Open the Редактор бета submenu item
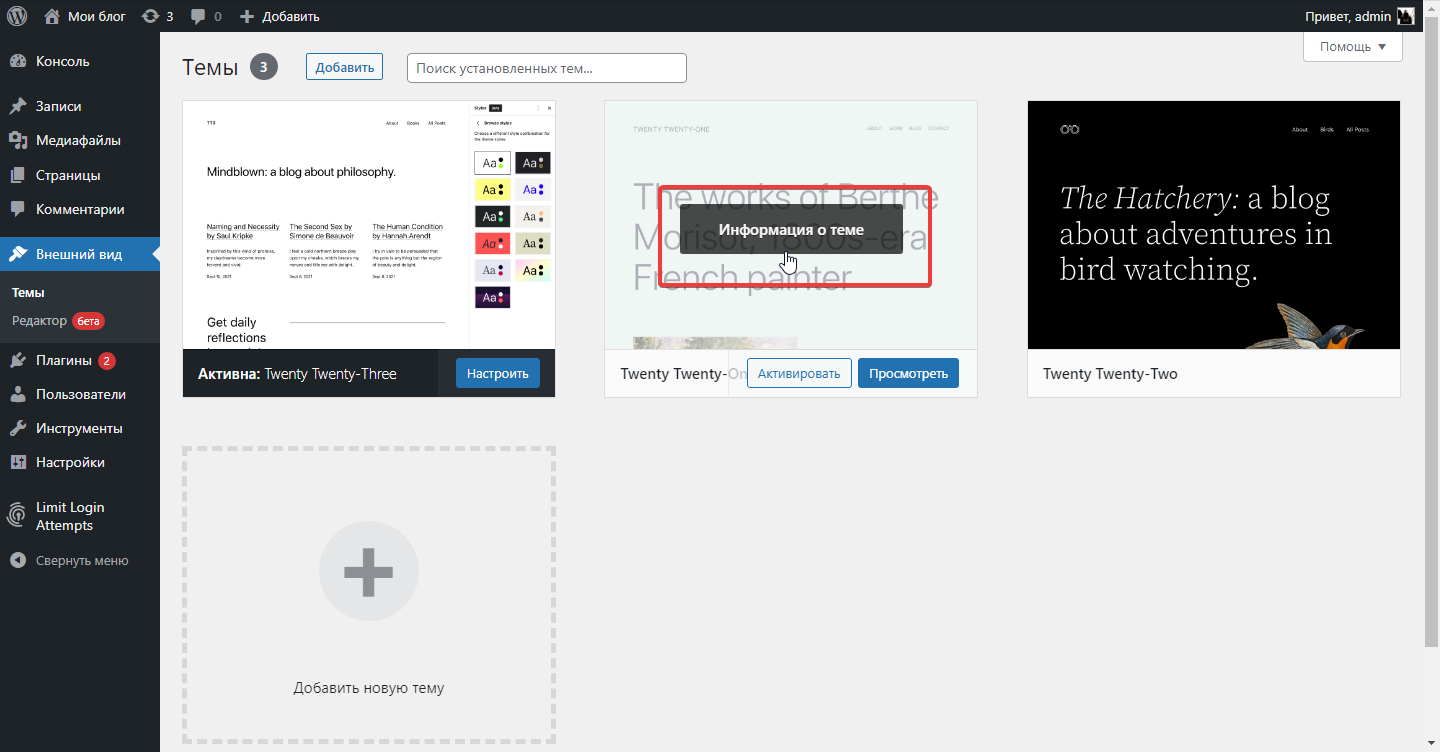 coord(58,321)
